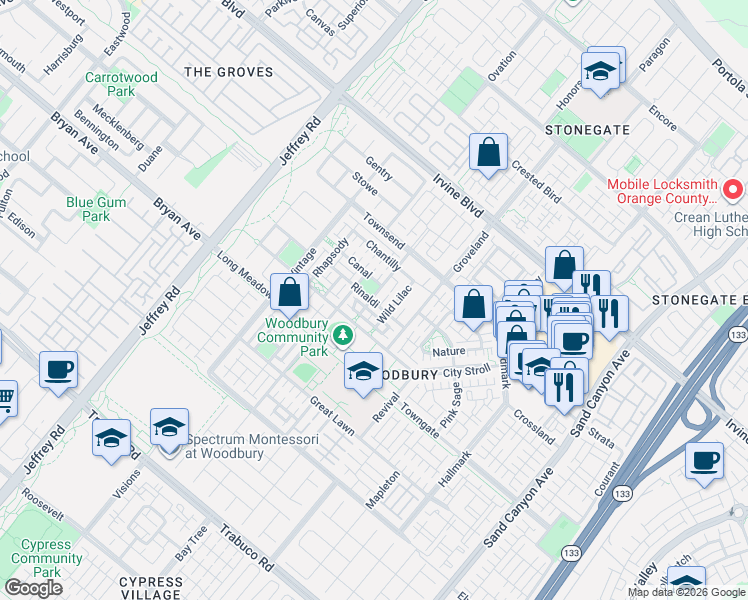
Task: Click the 'STONEGATE' neighborhood label
Action: [587, 130]
